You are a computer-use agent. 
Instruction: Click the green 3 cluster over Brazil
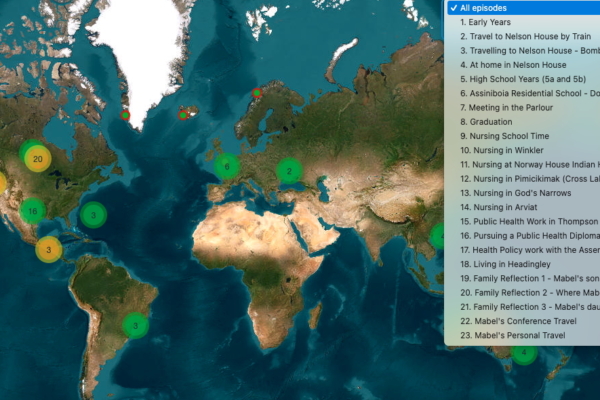coord(135,324)
